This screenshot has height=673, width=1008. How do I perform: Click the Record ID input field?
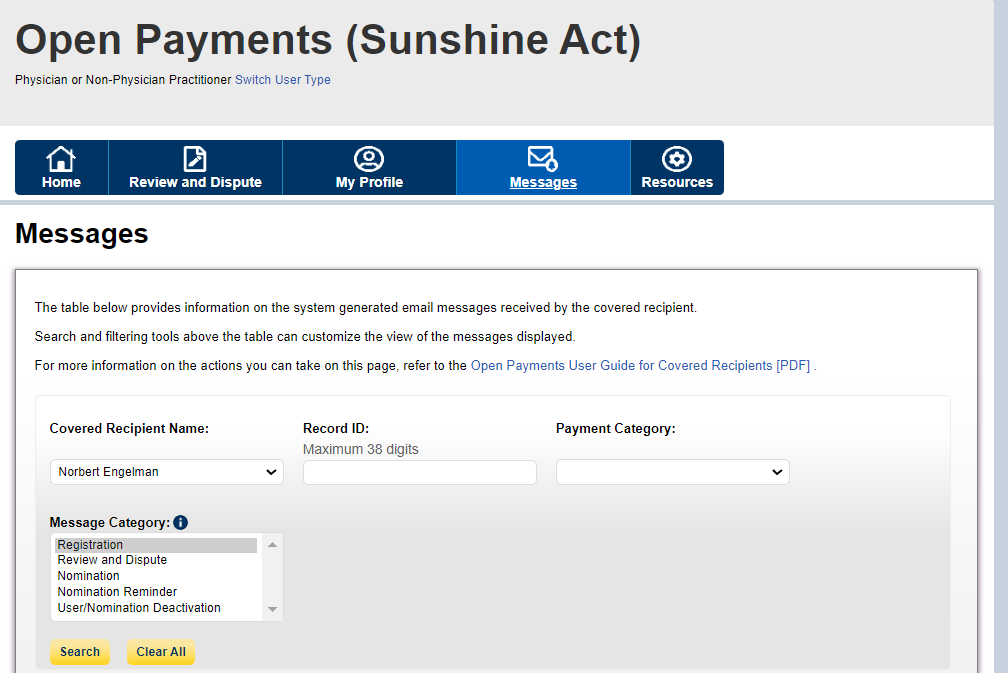tap(420, 472)
